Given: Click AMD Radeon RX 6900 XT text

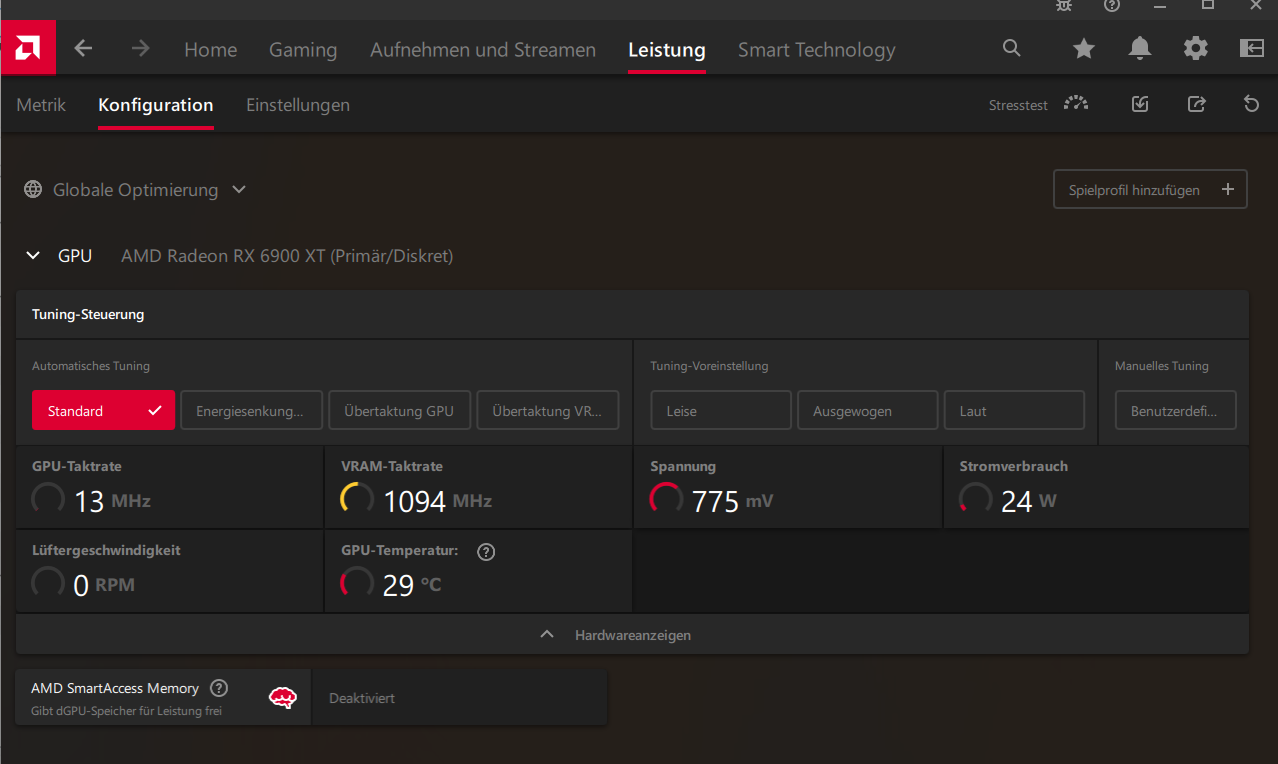Looking at the screenshot, I should point(287,256).
